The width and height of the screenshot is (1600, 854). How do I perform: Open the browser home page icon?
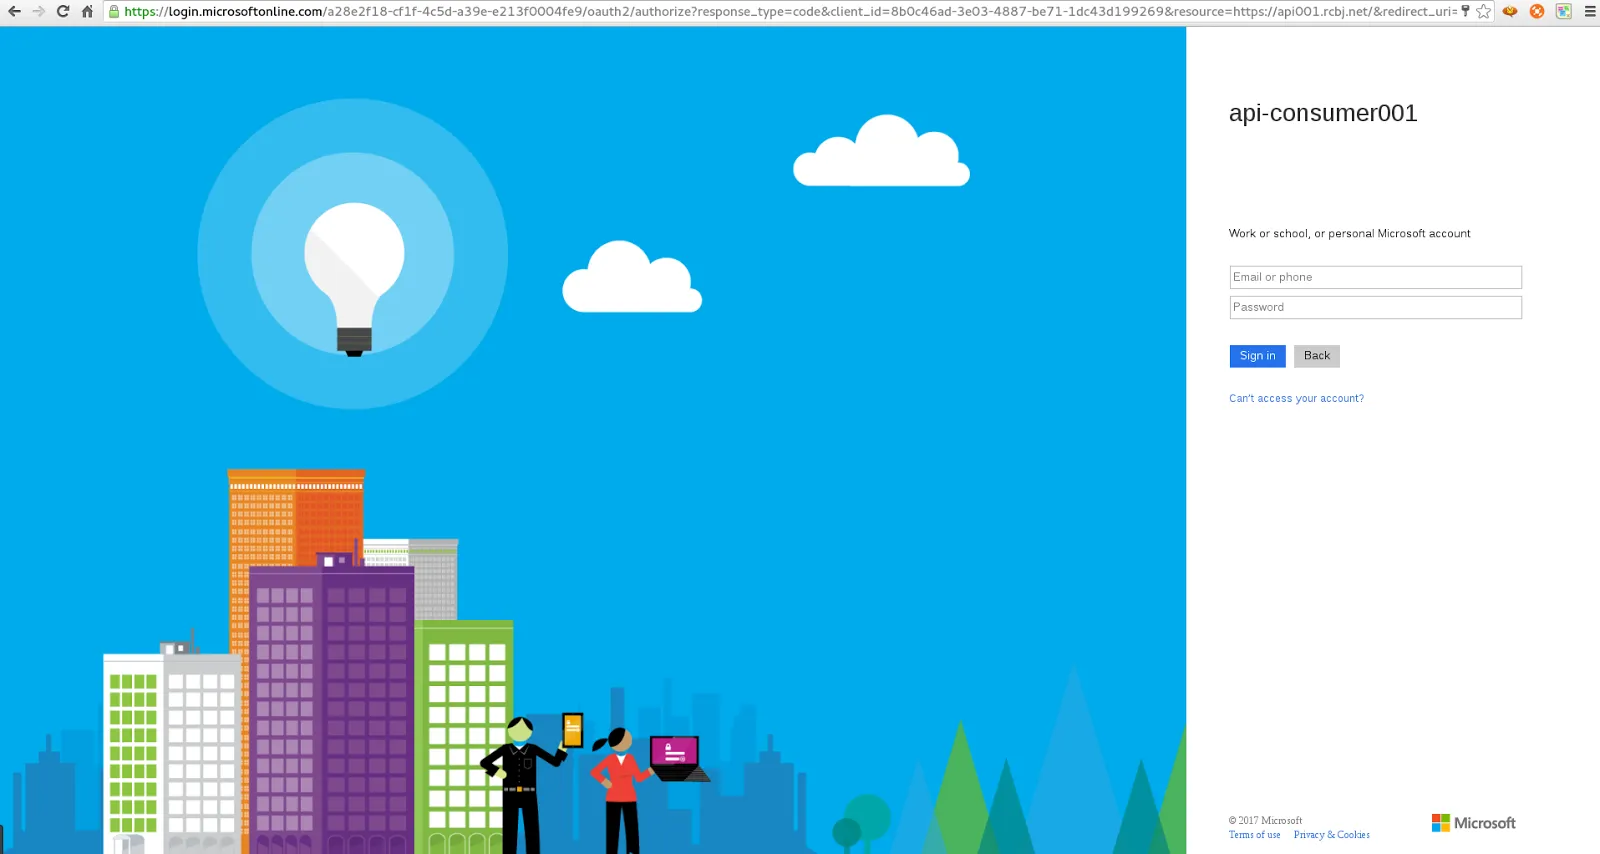tap(87, 12)
